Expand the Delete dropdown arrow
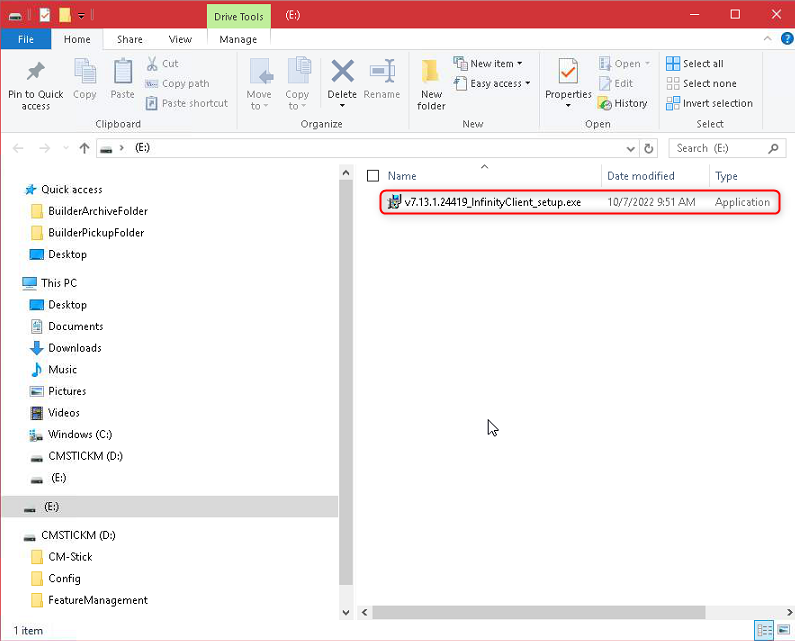Screen dimensions: 795x641 [x=342, y=105]
